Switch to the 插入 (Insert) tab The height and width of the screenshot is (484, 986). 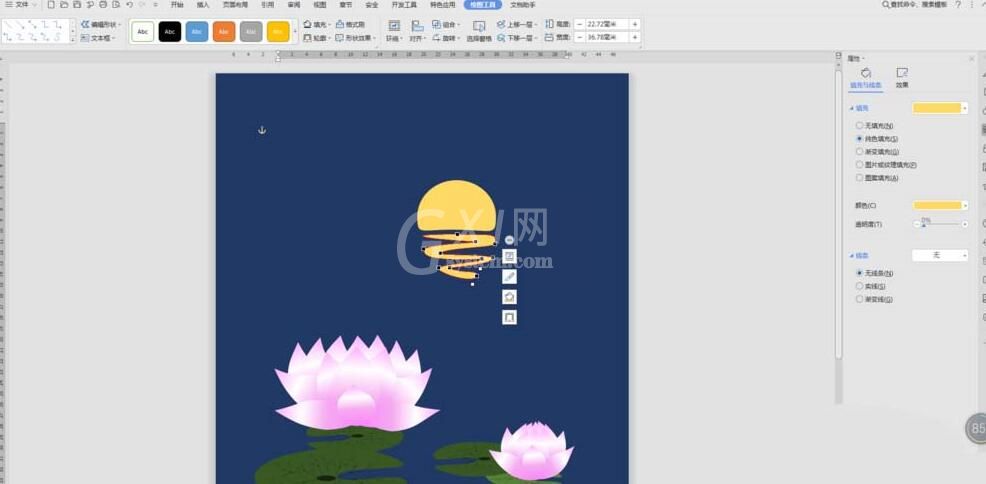(202, 4)
